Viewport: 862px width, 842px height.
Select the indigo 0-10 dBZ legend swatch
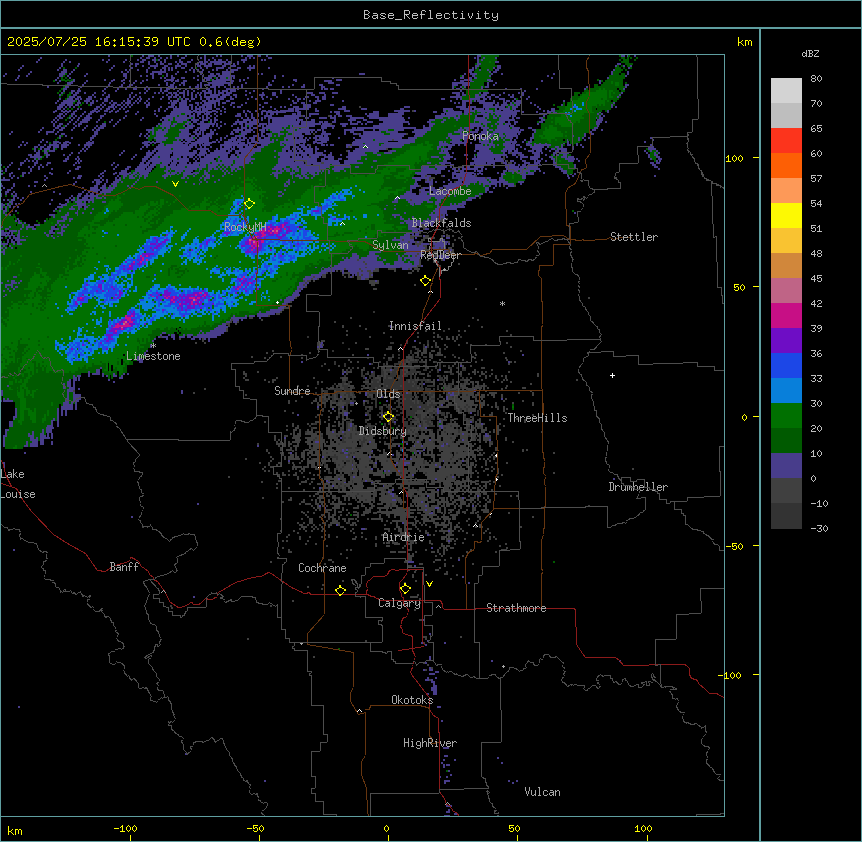coord(786,466)
